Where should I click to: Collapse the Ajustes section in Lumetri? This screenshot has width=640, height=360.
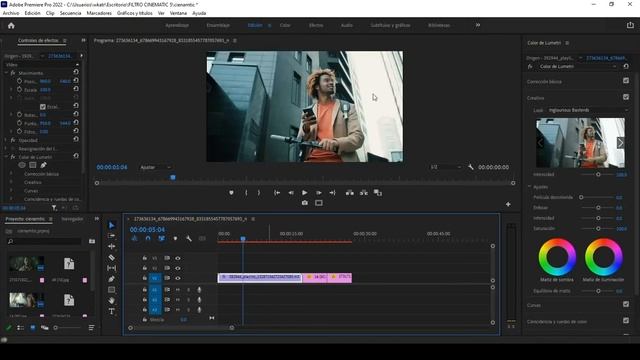coord(530,187)
